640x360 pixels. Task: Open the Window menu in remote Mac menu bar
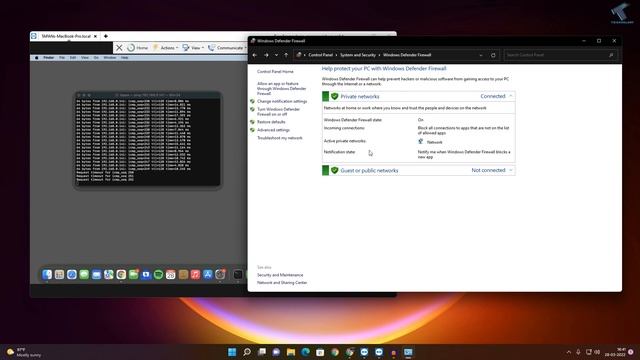(110, 58)
